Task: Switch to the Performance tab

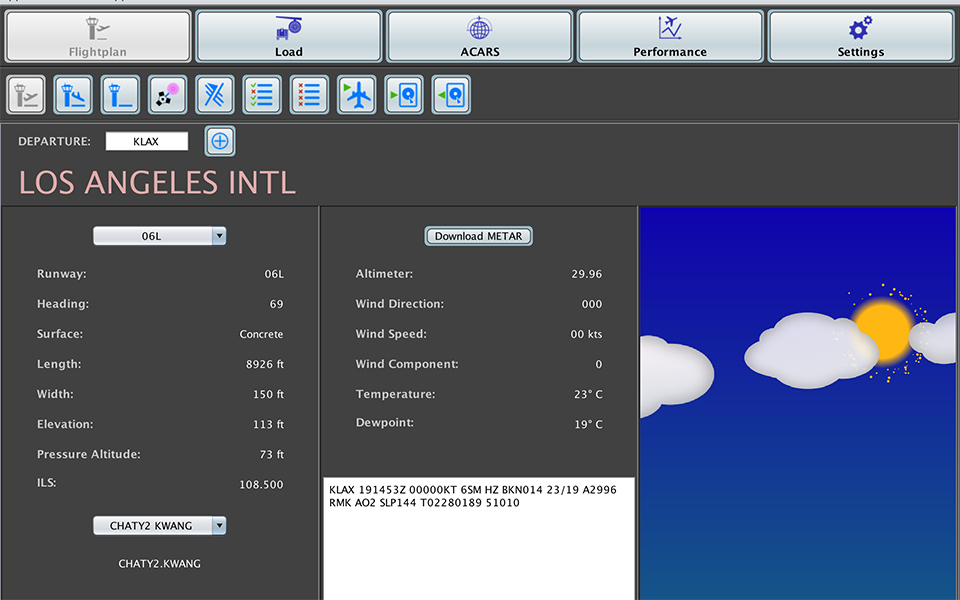Action: pyautogui.click(x=670, y=36)
